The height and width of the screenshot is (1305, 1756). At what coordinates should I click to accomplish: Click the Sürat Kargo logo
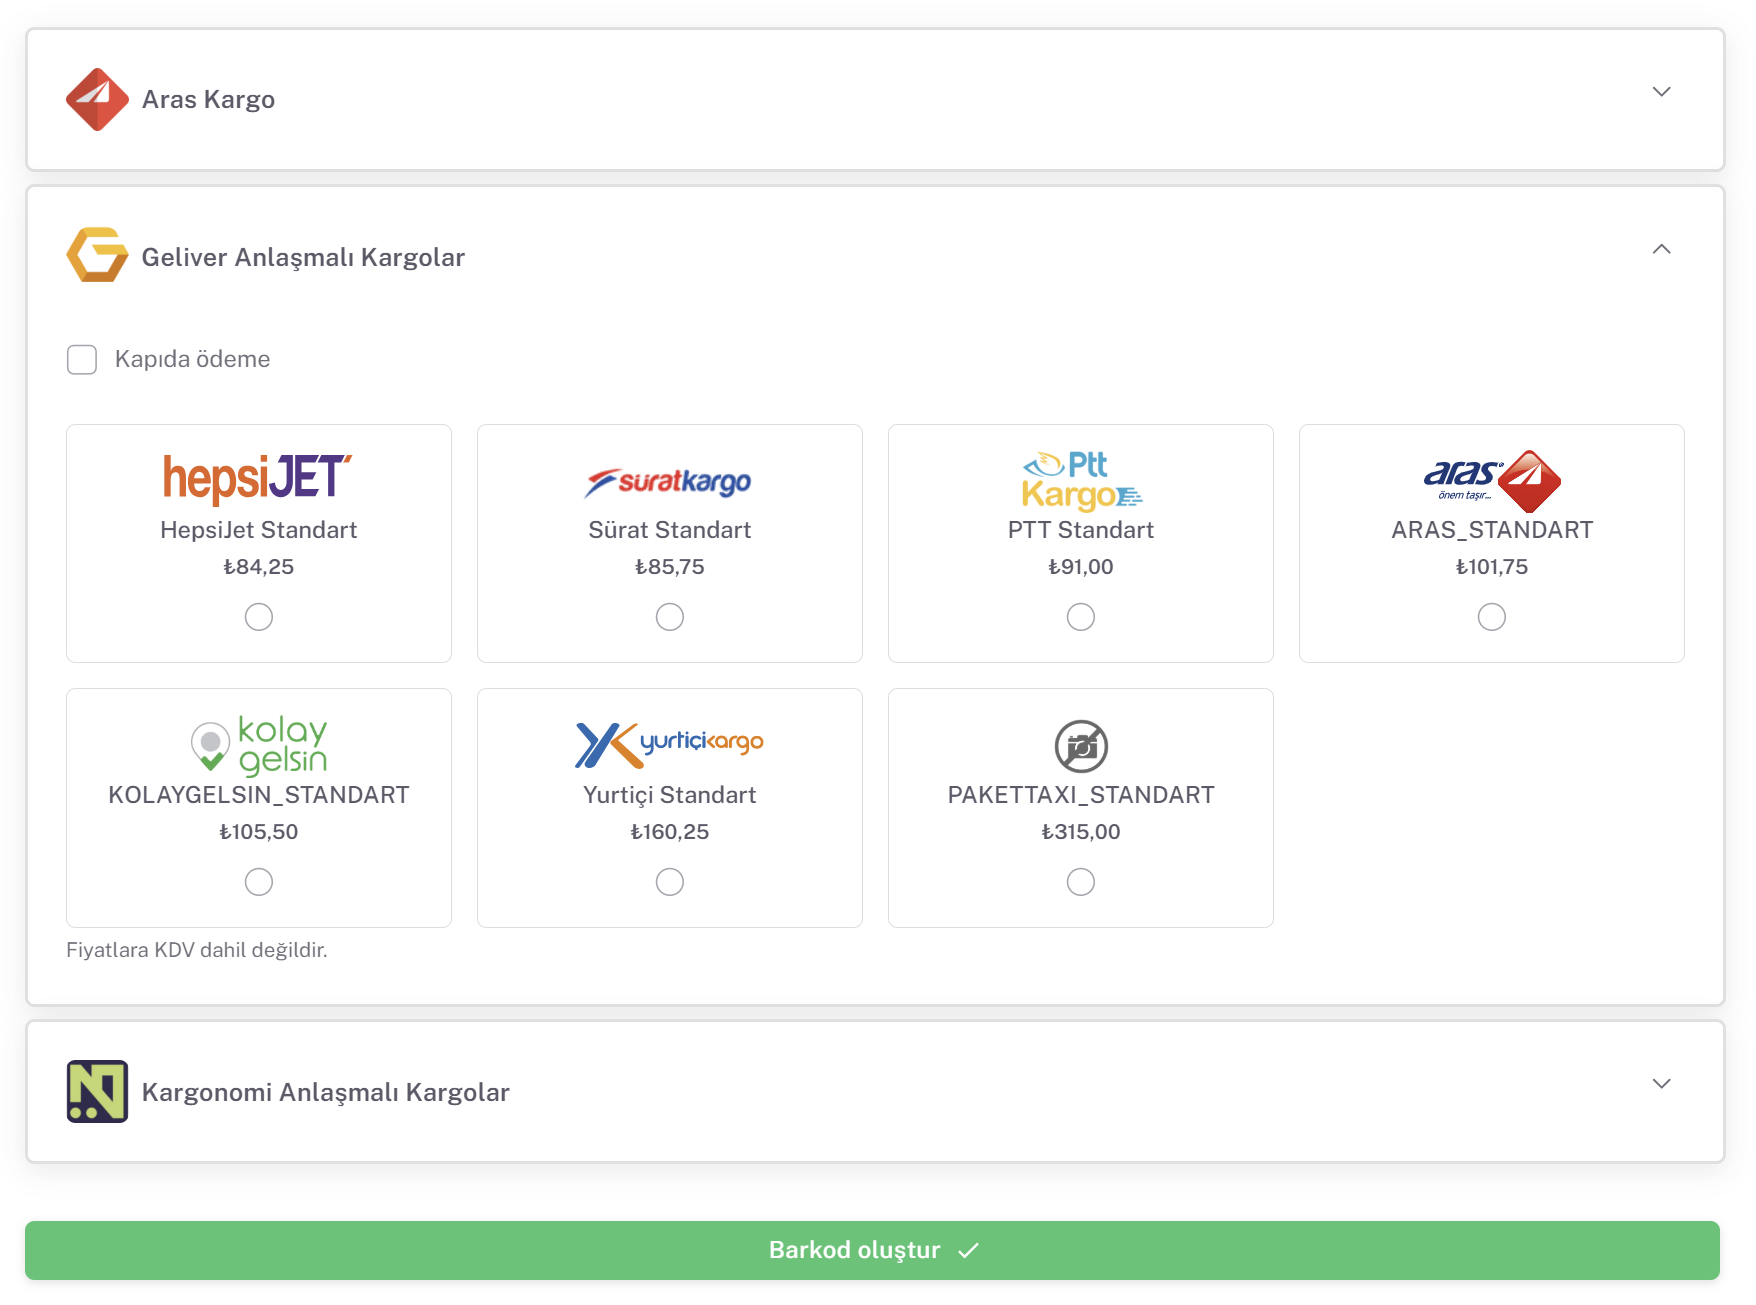click(669, 482)
